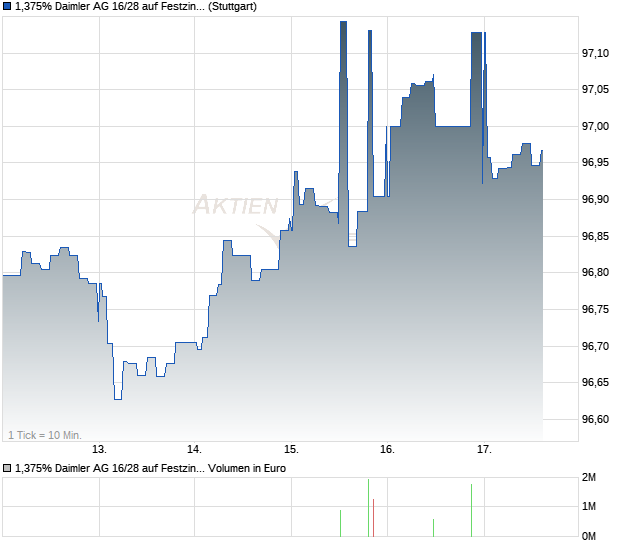Click the volume axis label 2M
The width and height of the screenshot is (620, 546).
pos(589,478)
